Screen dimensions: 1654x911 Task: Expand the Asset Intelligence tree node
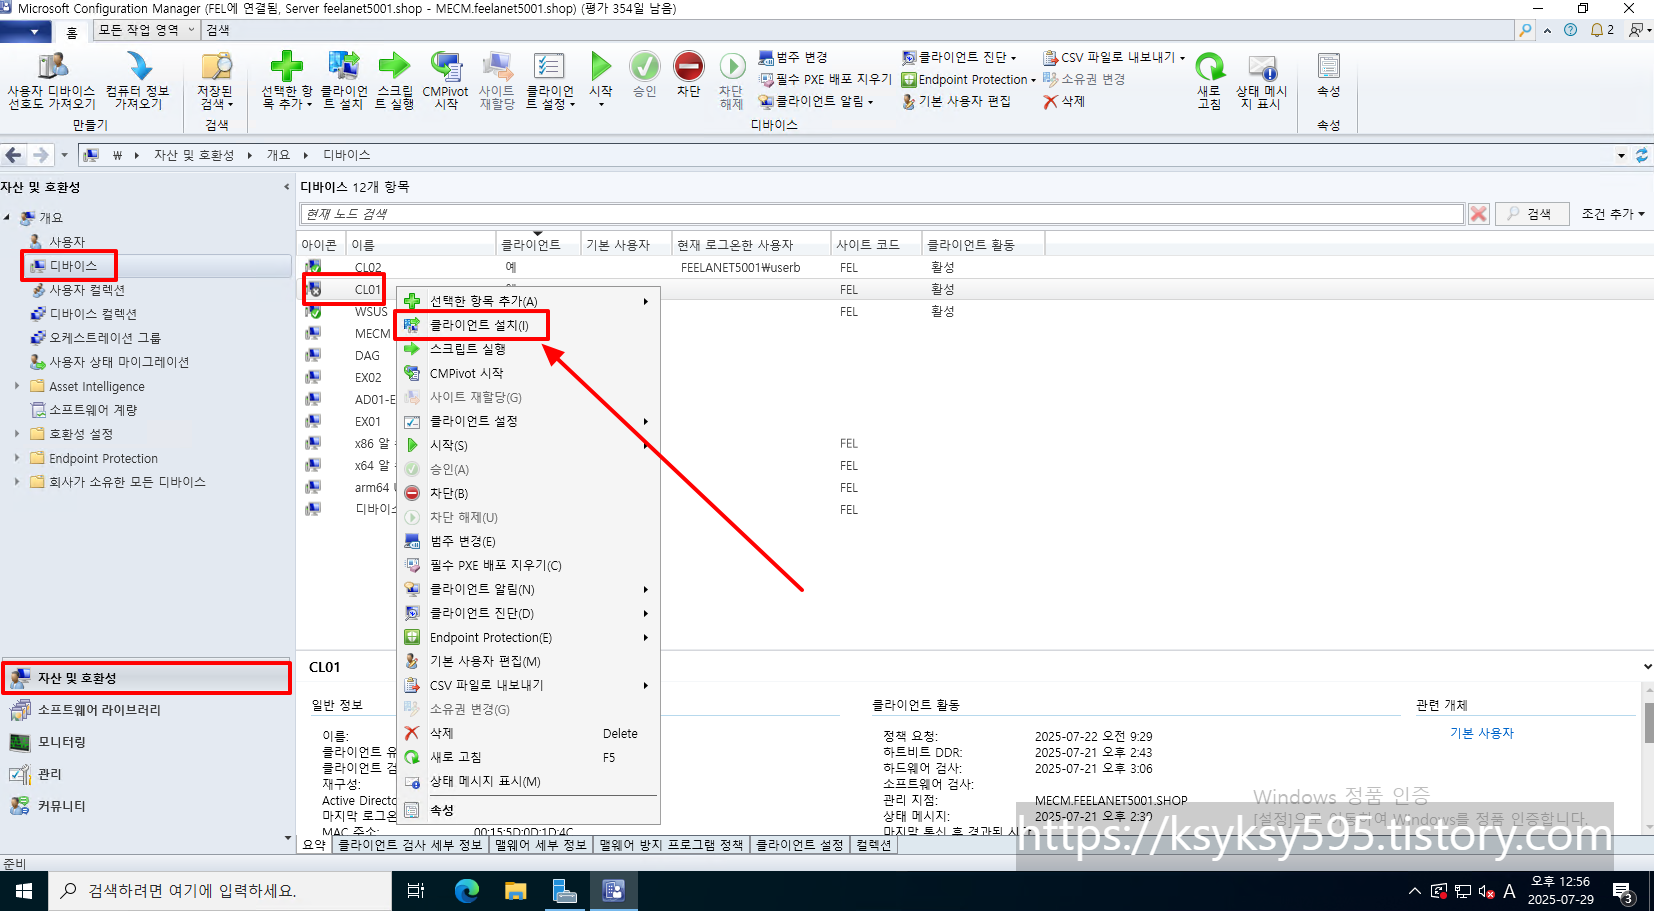click(x=17, y=386)
